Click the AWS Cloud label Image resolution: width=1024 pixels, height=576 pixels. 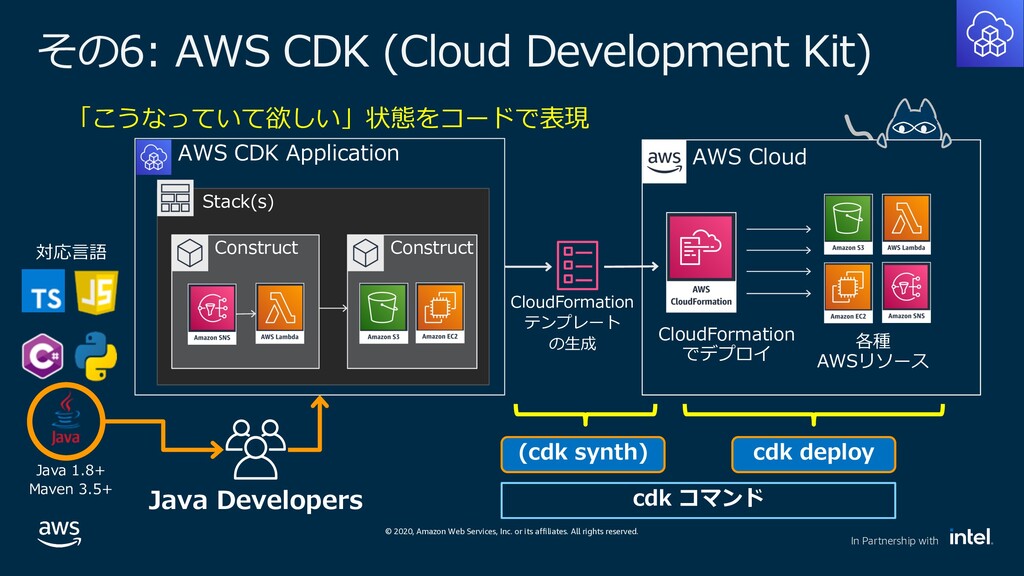749,157
